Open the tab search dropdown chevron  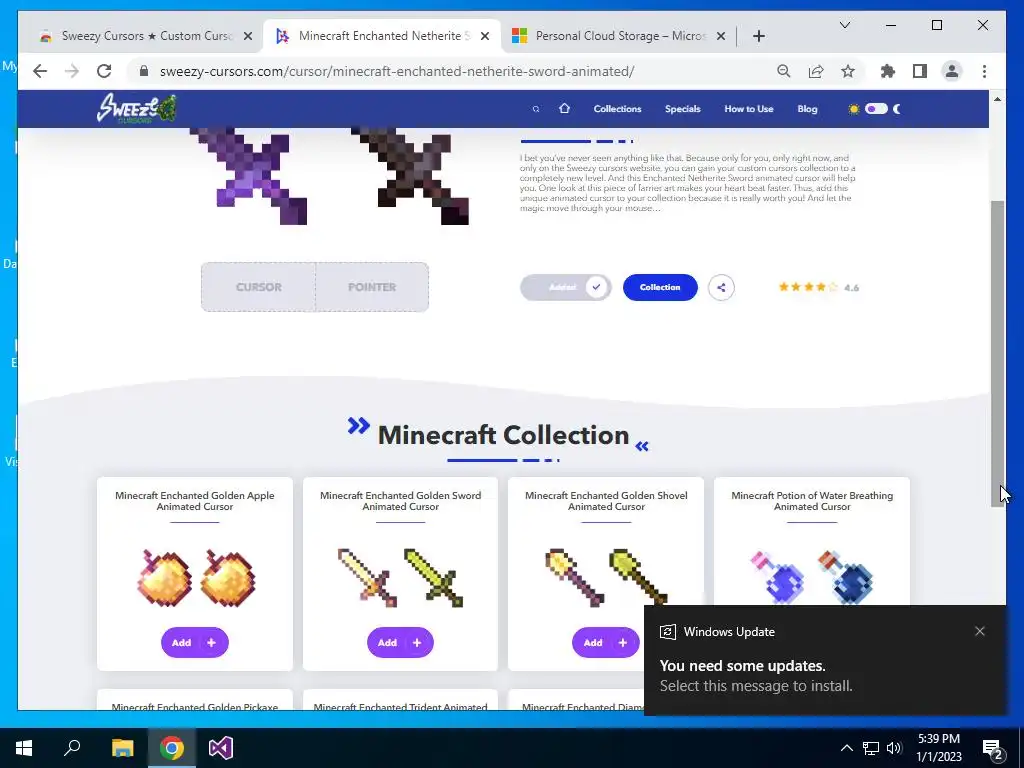tap(844, 25)
